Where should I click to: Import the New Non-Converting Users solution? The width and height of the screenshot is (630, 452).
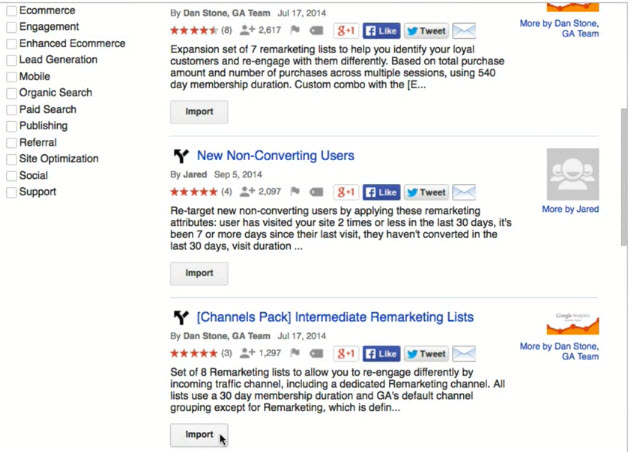click(x=199, y=273)
